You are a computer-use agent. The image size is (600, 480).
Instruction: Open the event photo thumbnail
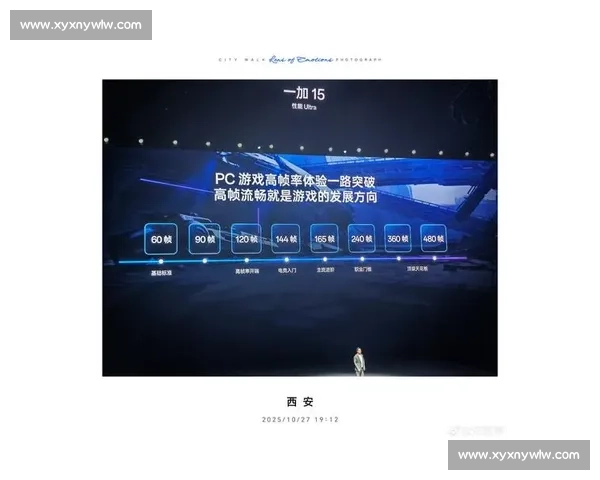(300, 228)
